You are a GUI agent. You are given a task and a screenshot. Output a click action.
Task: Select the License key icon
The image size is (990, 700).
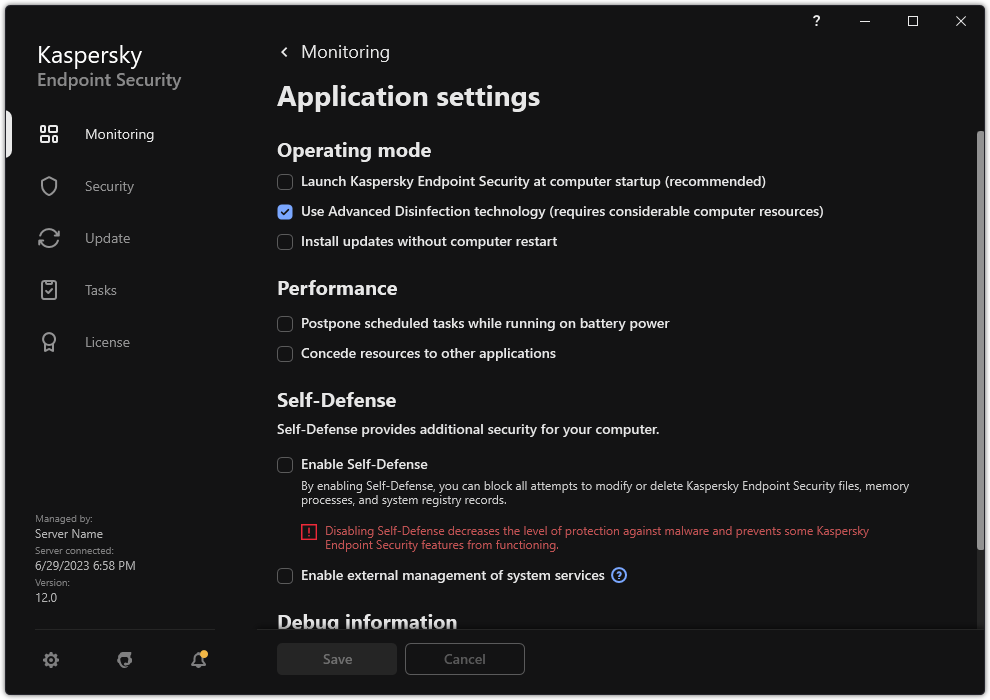pyautogui.click(x=49, y=342)
